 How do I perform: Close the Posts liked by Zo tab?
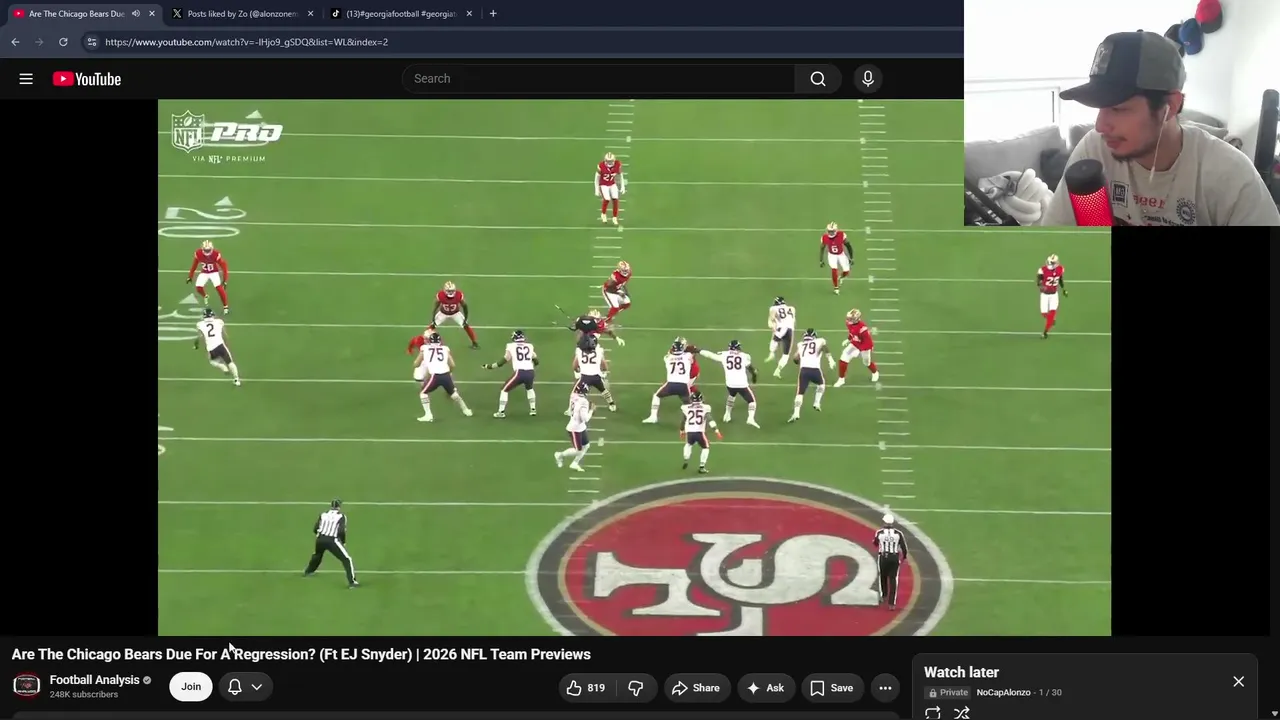[311, 14]
